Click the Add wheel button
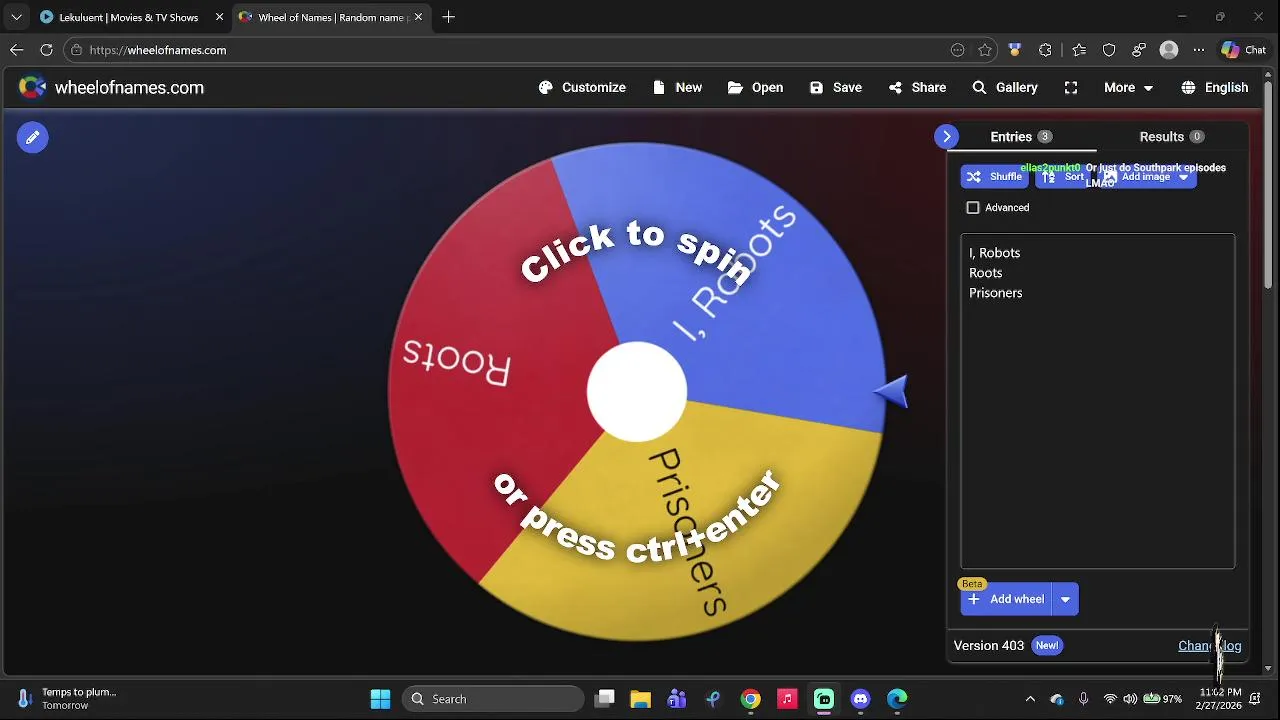1280x720 pixels. pos(1006,599)
